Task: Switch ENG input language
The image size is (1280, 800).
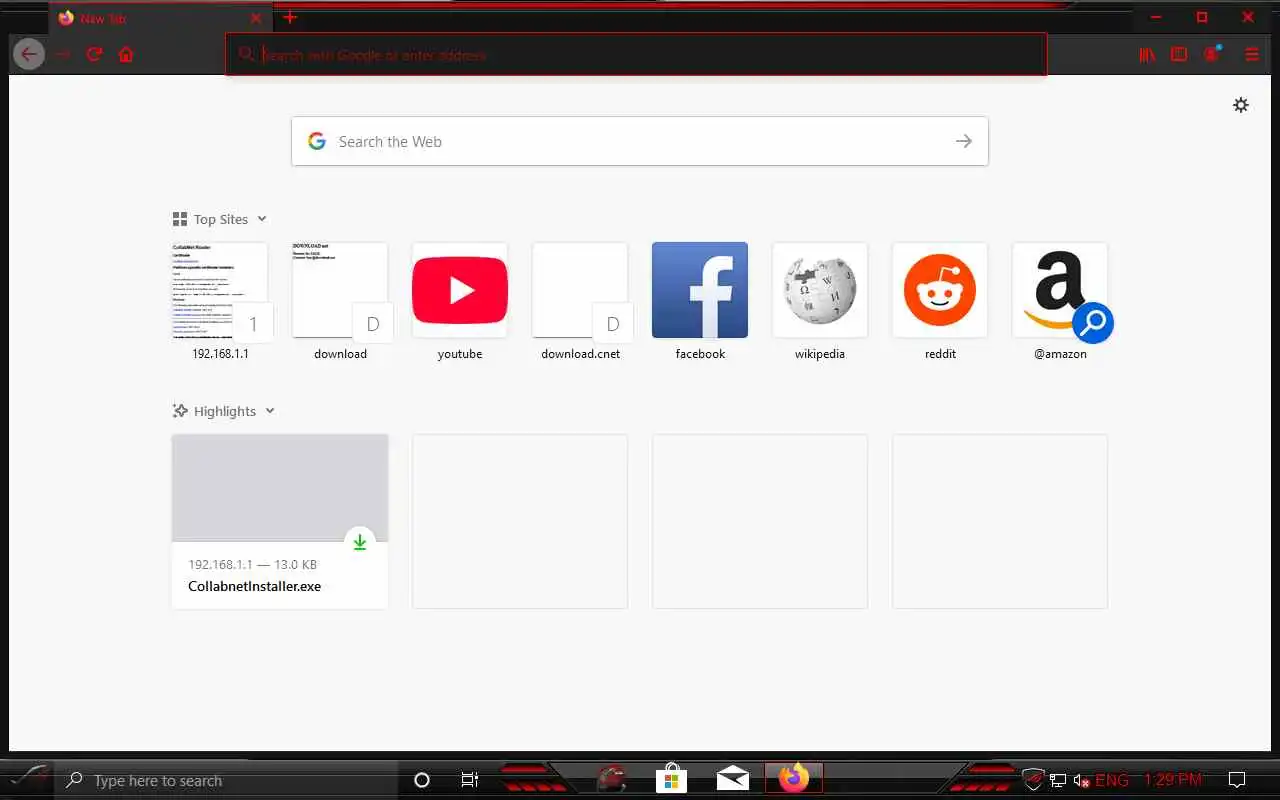Action: point(1112,780)
